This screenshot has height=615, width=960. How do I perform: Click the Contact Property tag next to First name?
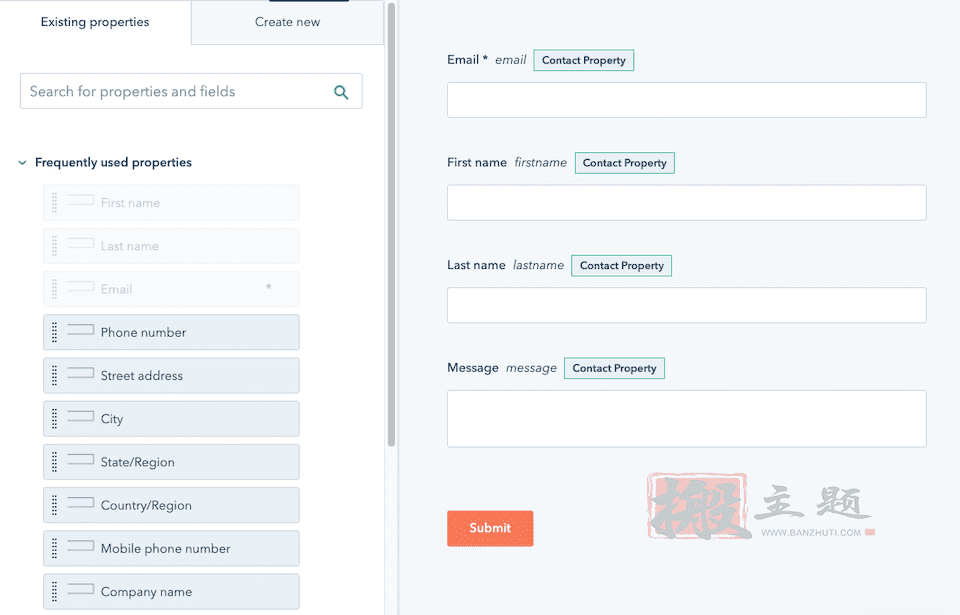(624, 163)
